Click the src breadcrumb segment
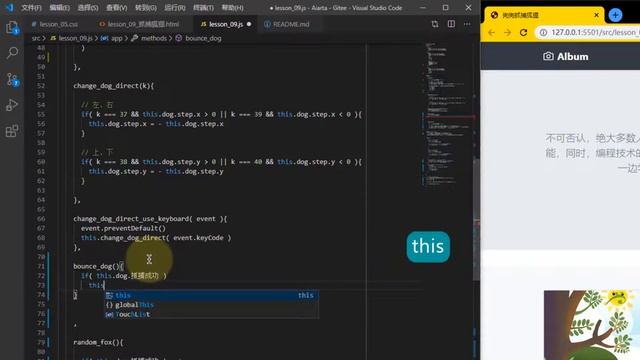The height and width of the screenshot is (360, 640). pos(36,38)
